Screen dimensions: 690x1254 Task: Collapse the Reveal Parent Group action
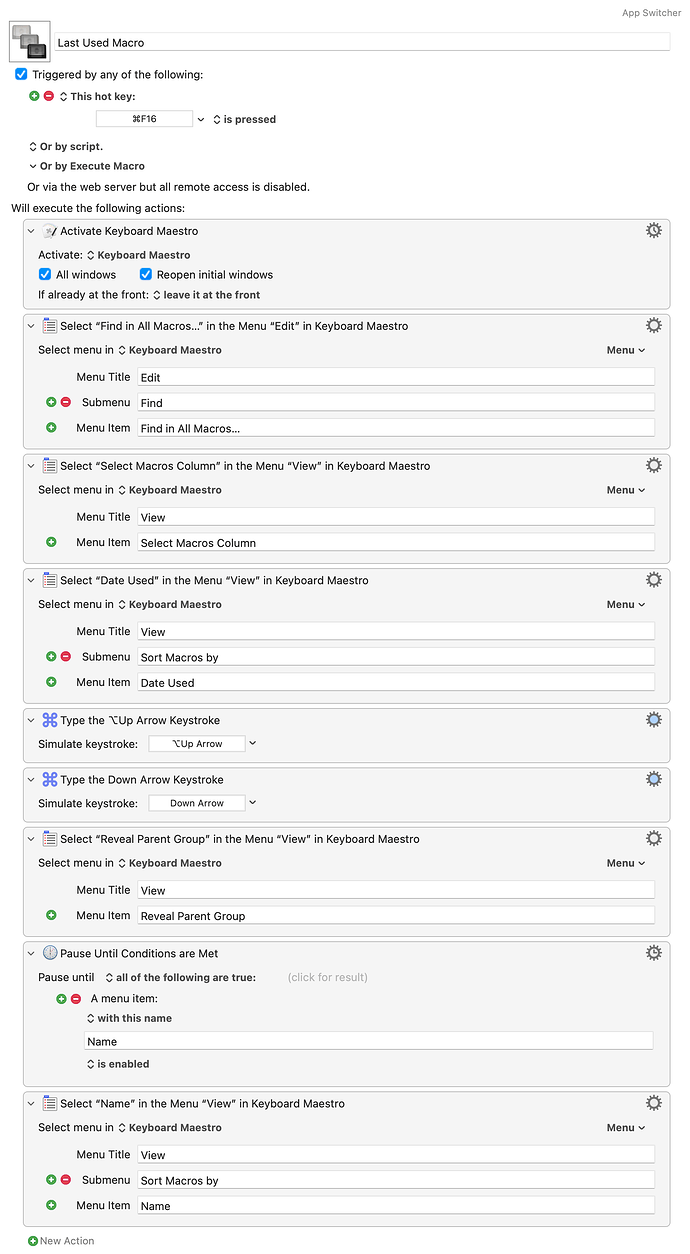[31, 839]
